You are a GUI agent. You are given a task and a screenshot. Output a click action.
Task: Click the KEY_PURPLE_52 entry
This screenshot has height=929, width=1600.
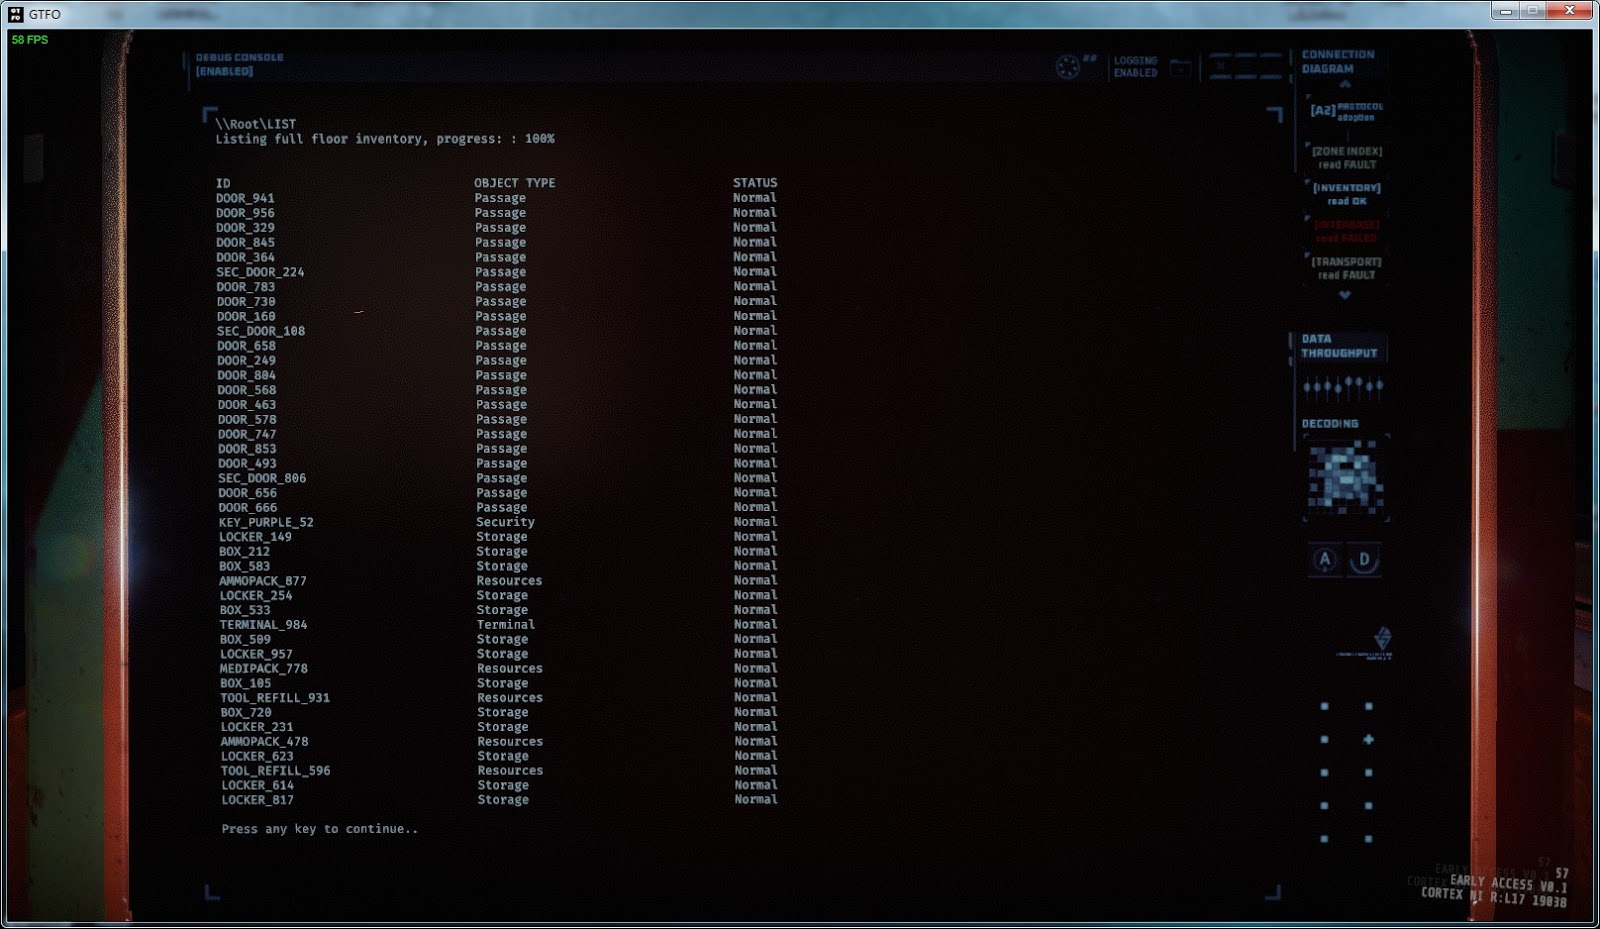266,522
